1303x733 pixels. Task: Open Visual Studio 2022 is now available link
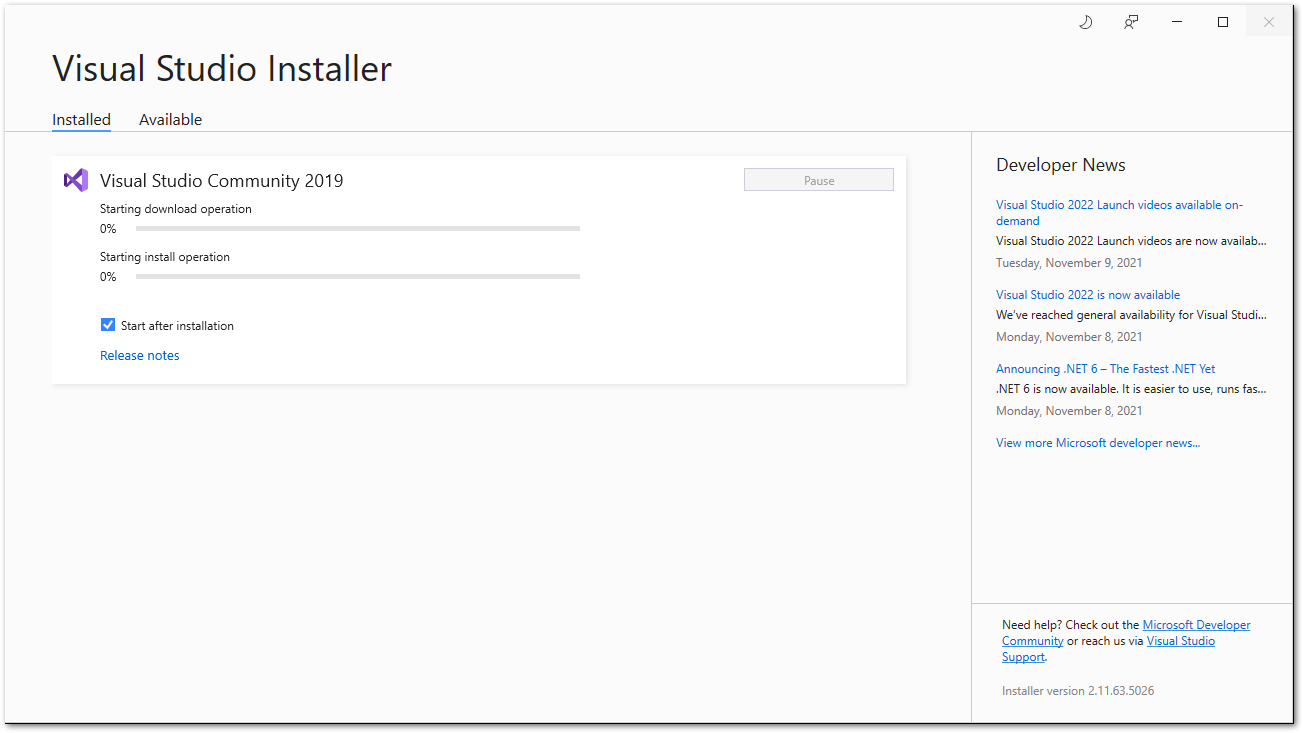point(1088,295)
